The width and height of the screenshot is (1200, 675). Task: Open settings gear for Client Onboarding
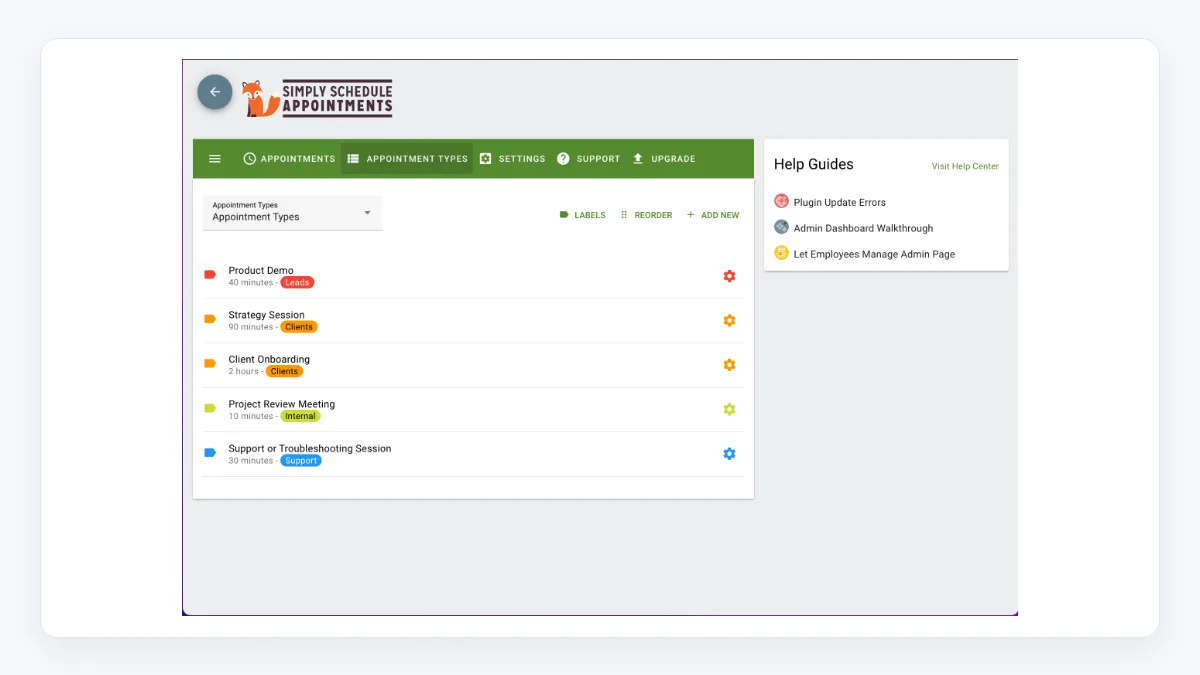[729, 365]
